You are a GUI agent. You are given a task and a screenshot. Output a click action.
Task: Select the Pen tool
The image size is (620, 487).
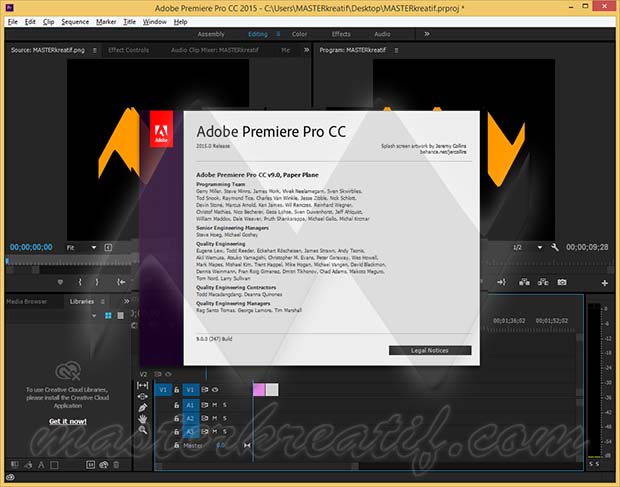click(142, 407)
